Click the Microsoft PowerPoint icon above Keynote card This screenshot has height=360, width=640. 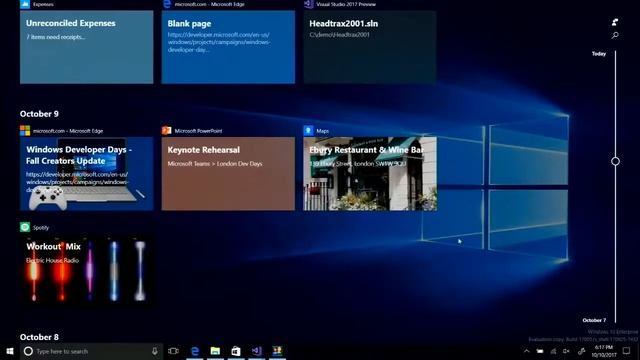click(167, 131)
